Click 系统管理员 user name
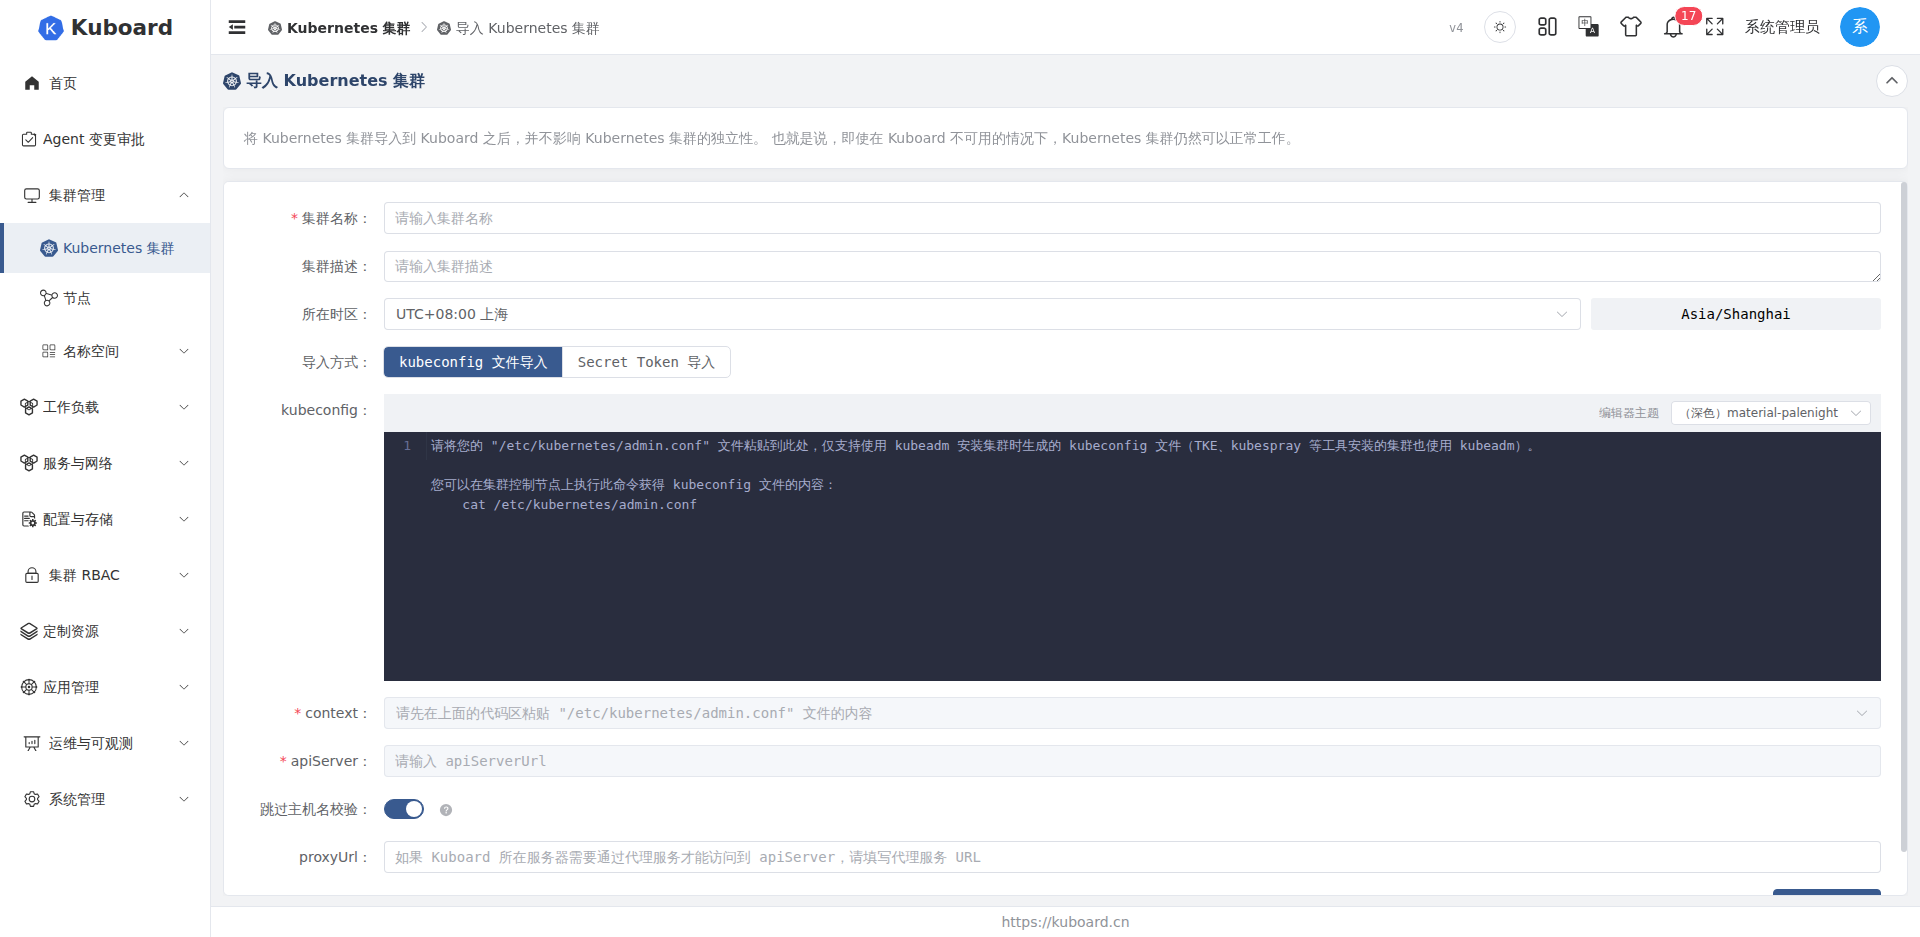This screenshot has width=1920, height=937. (1782, 27)
